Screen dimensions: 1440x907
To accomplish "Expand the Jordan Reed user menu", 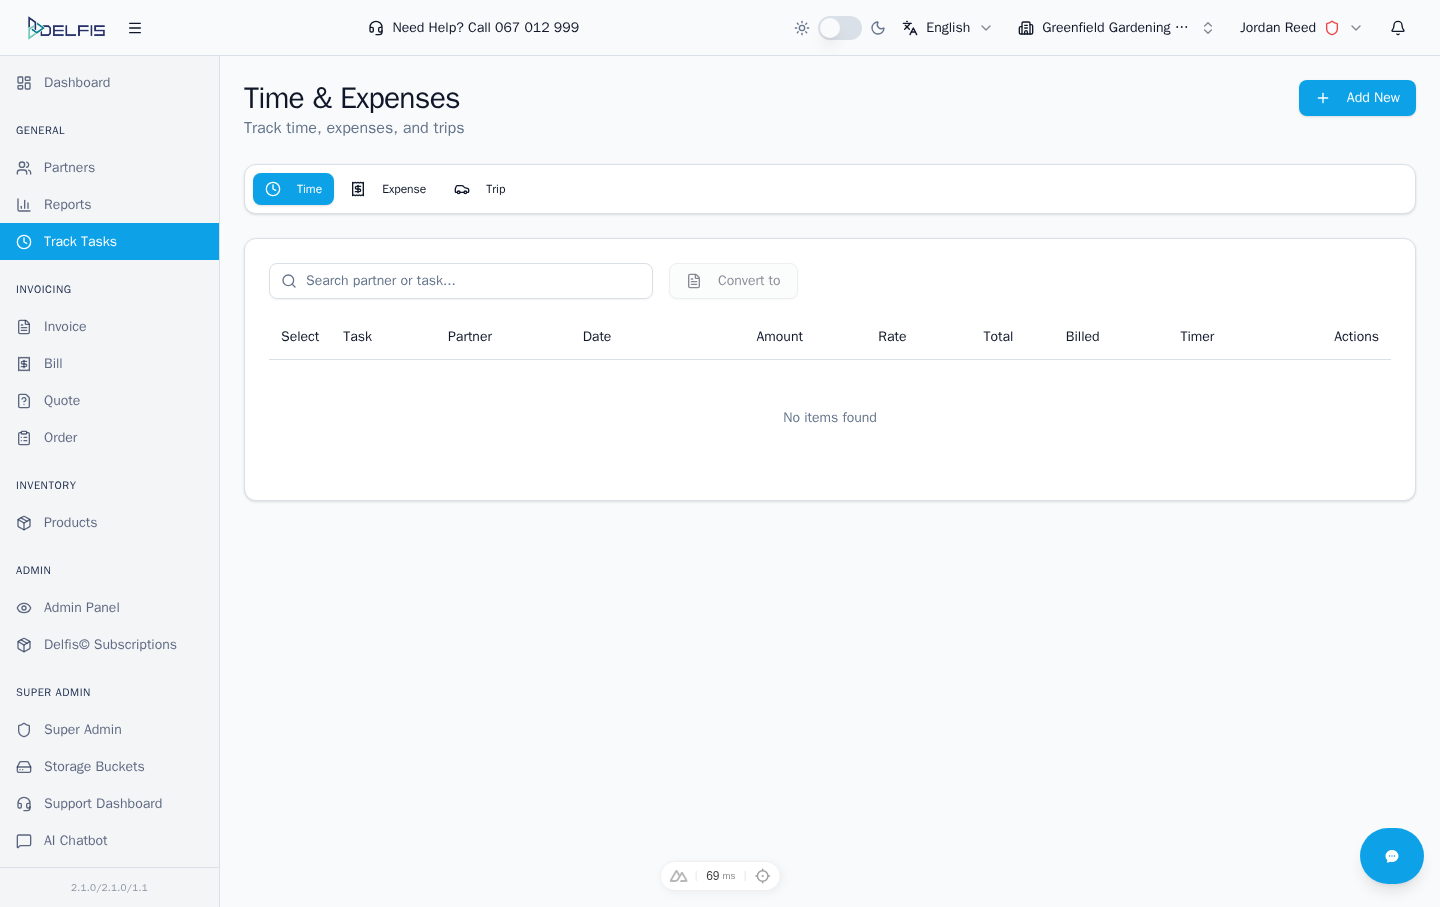I will point(1297,27).
